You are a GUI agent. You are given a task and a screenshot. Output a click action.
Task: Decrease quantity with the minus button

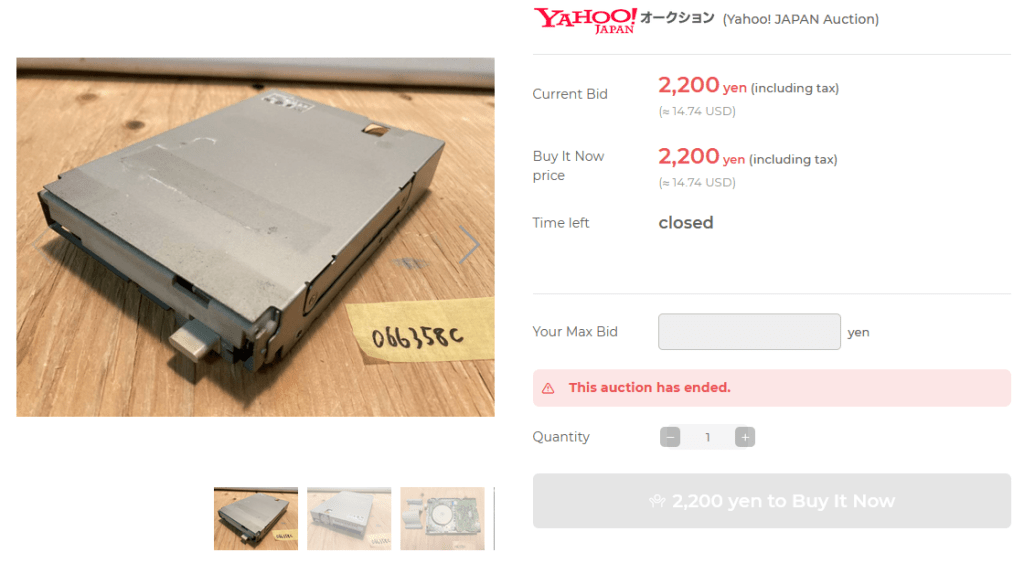pyautogui.click(x=670, y=437)
